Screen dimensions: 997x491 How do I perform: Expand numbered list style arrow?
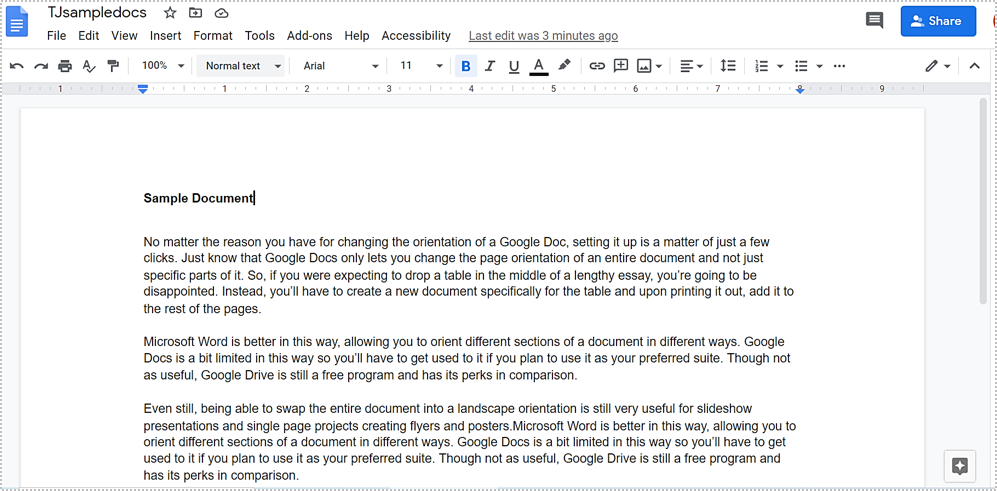point(780,66)
